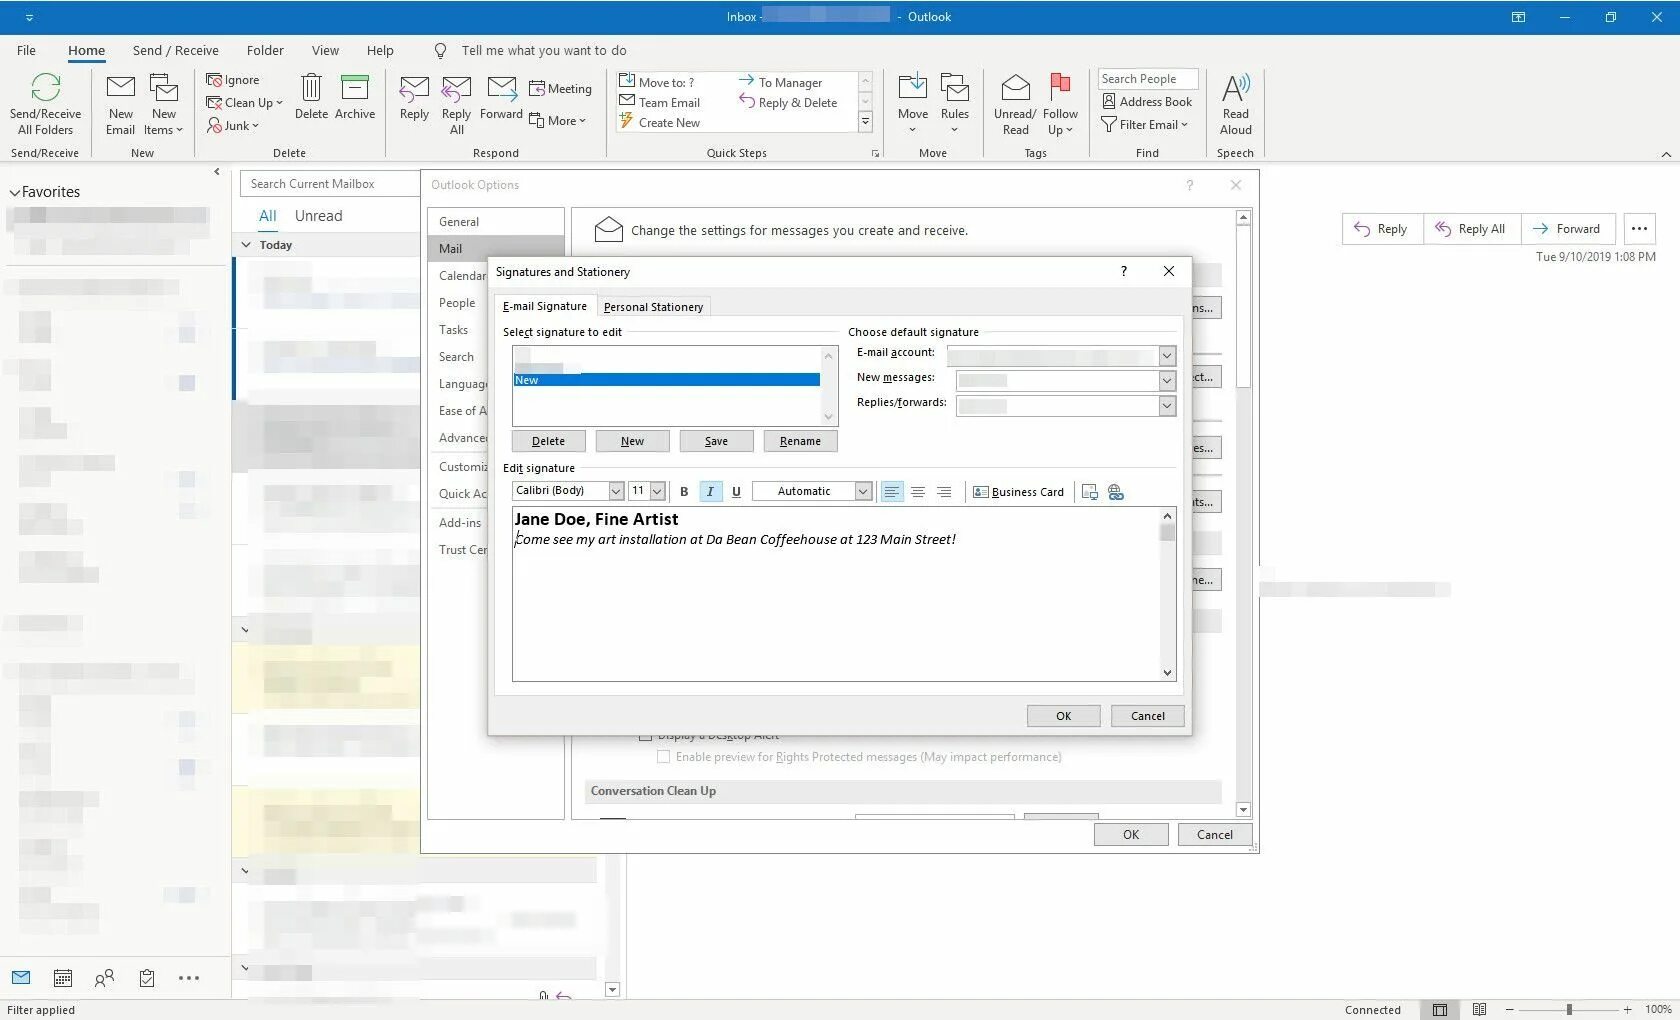
Task: Click the Save signature button
Action: (x=716, y=441)
